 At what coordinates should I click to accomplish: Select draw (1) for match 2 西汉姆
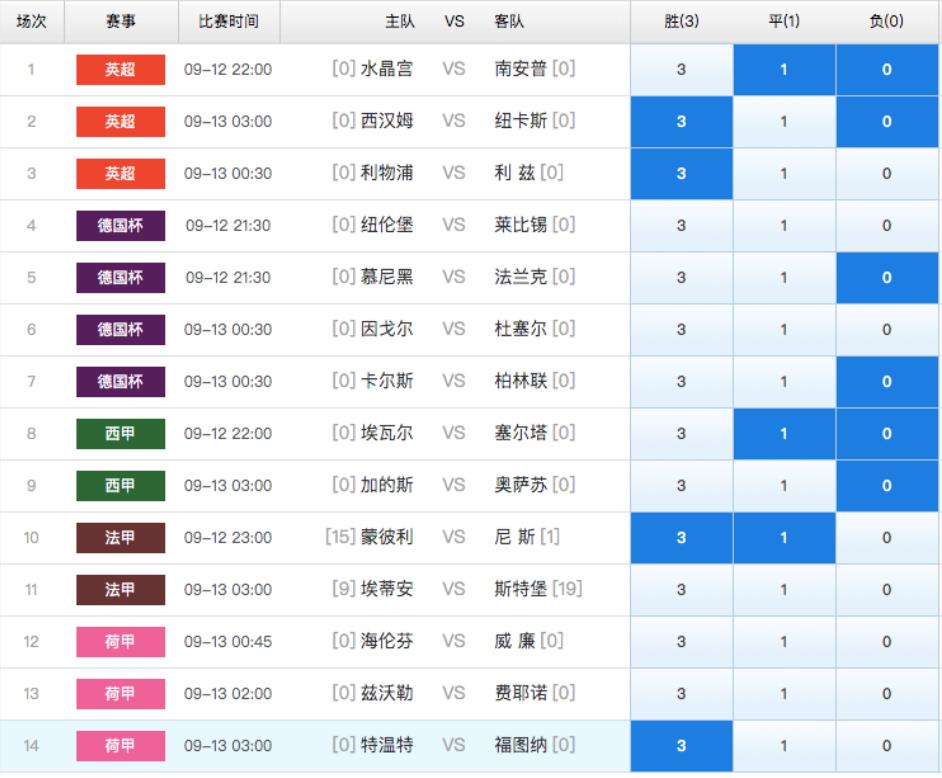click(784, 121)
